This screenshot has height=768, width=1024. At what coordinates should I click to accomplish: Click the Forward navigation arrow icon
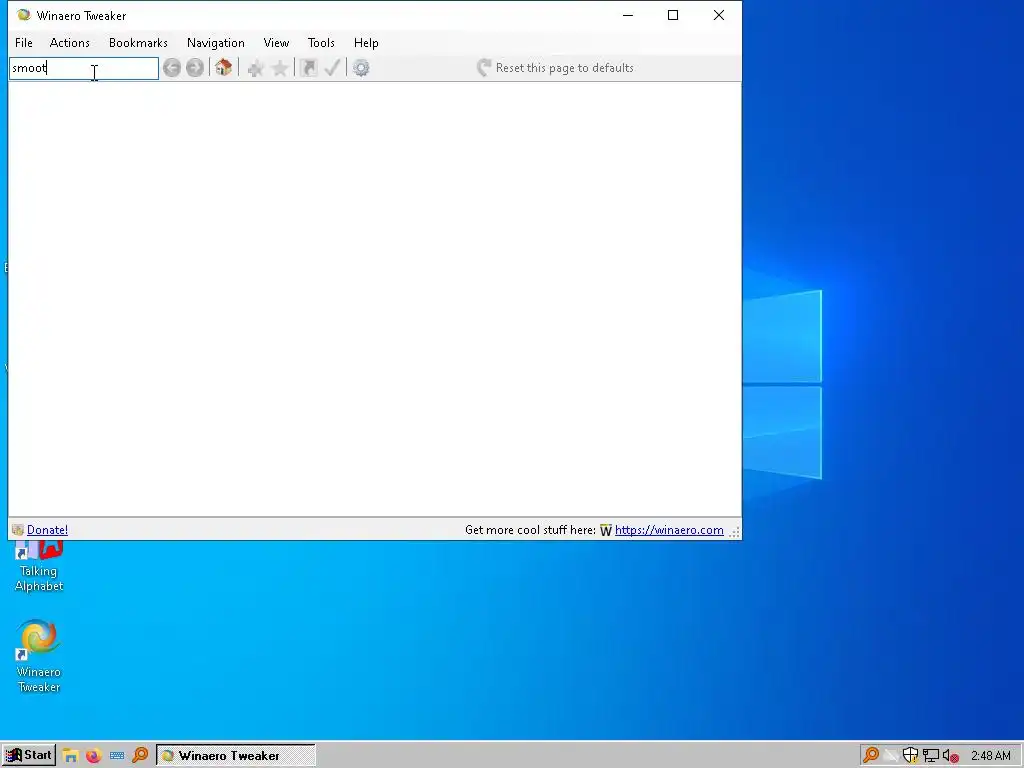point(195,68)
